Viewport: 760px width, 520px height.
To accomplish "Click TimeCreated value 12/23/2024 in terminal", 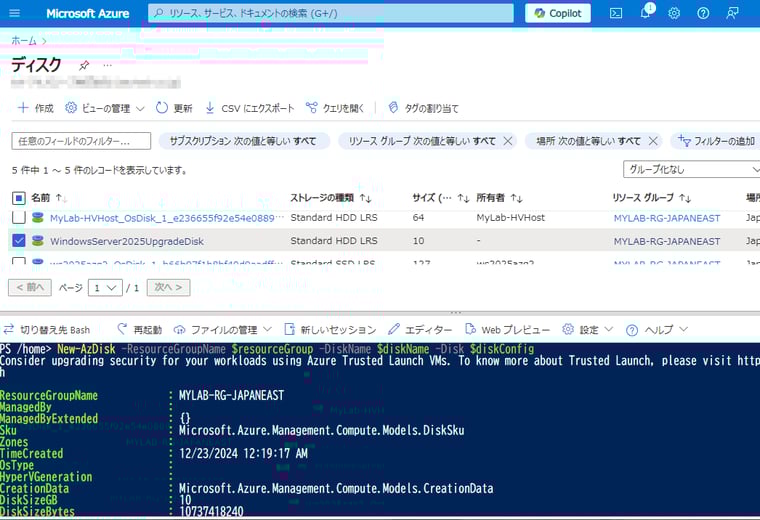I will click(x=243, y=454).
